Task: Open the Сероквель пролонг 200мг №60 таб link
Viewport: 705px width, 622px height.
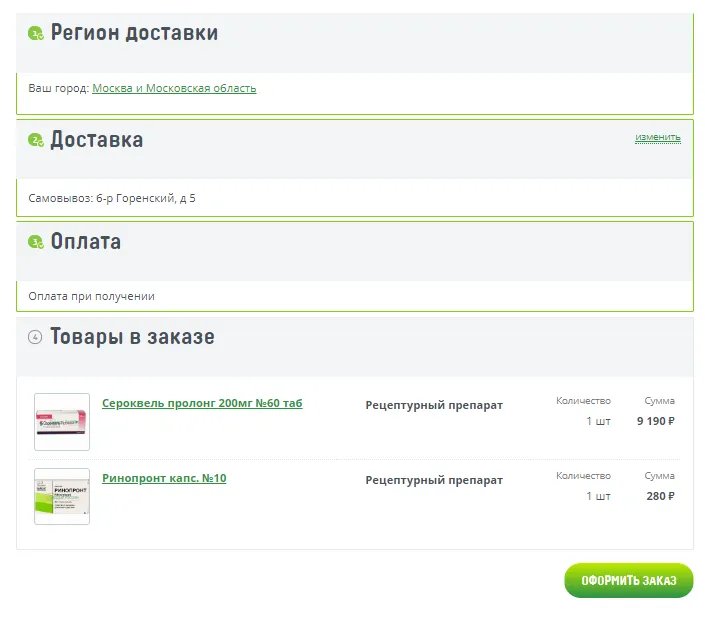Action: click(202, 403)
